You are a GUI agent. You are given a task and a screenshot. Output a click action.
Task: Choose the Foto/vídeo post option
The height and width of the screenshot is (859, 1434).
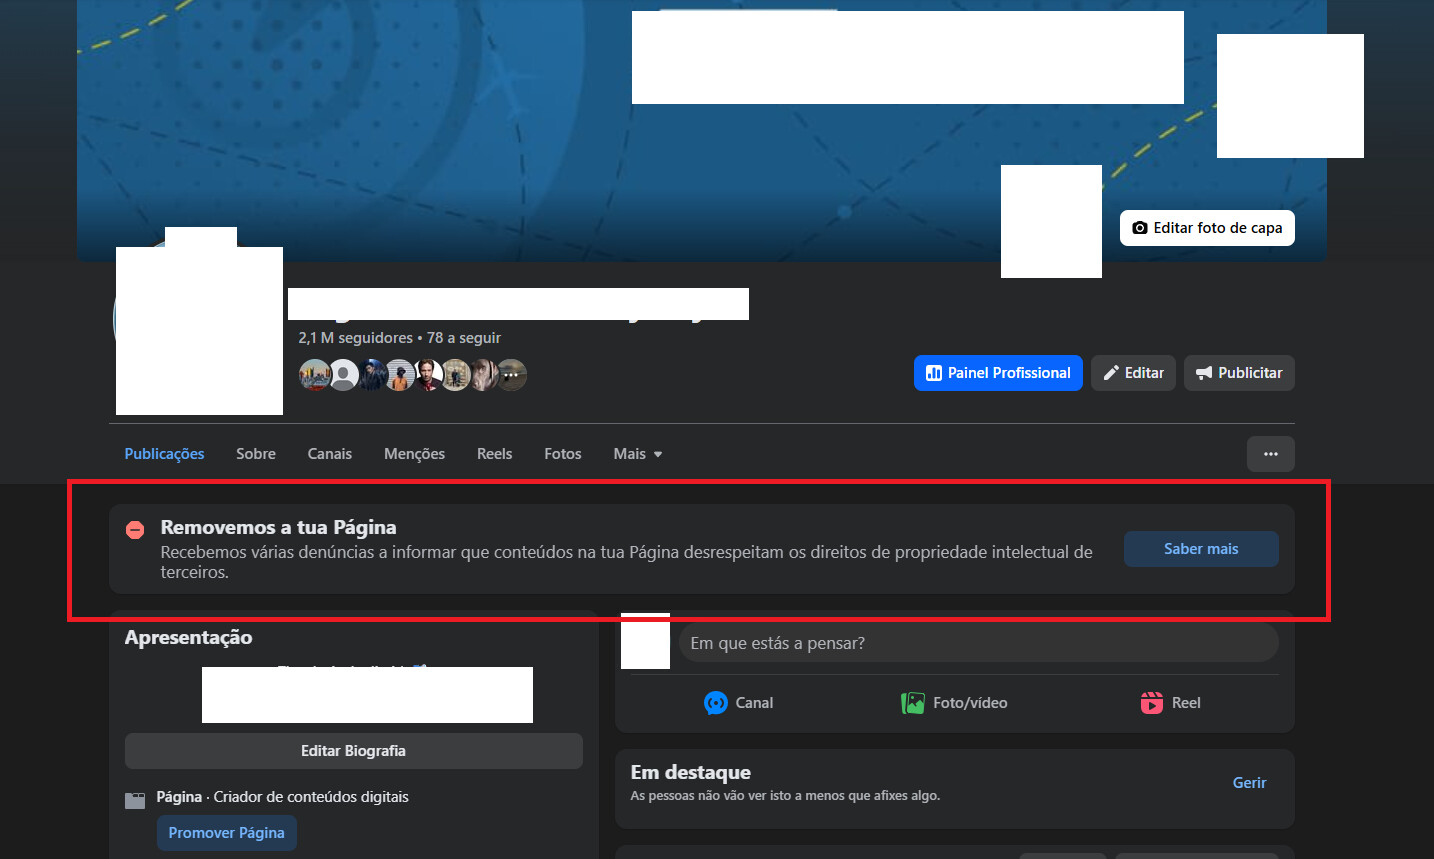point(954,703)
